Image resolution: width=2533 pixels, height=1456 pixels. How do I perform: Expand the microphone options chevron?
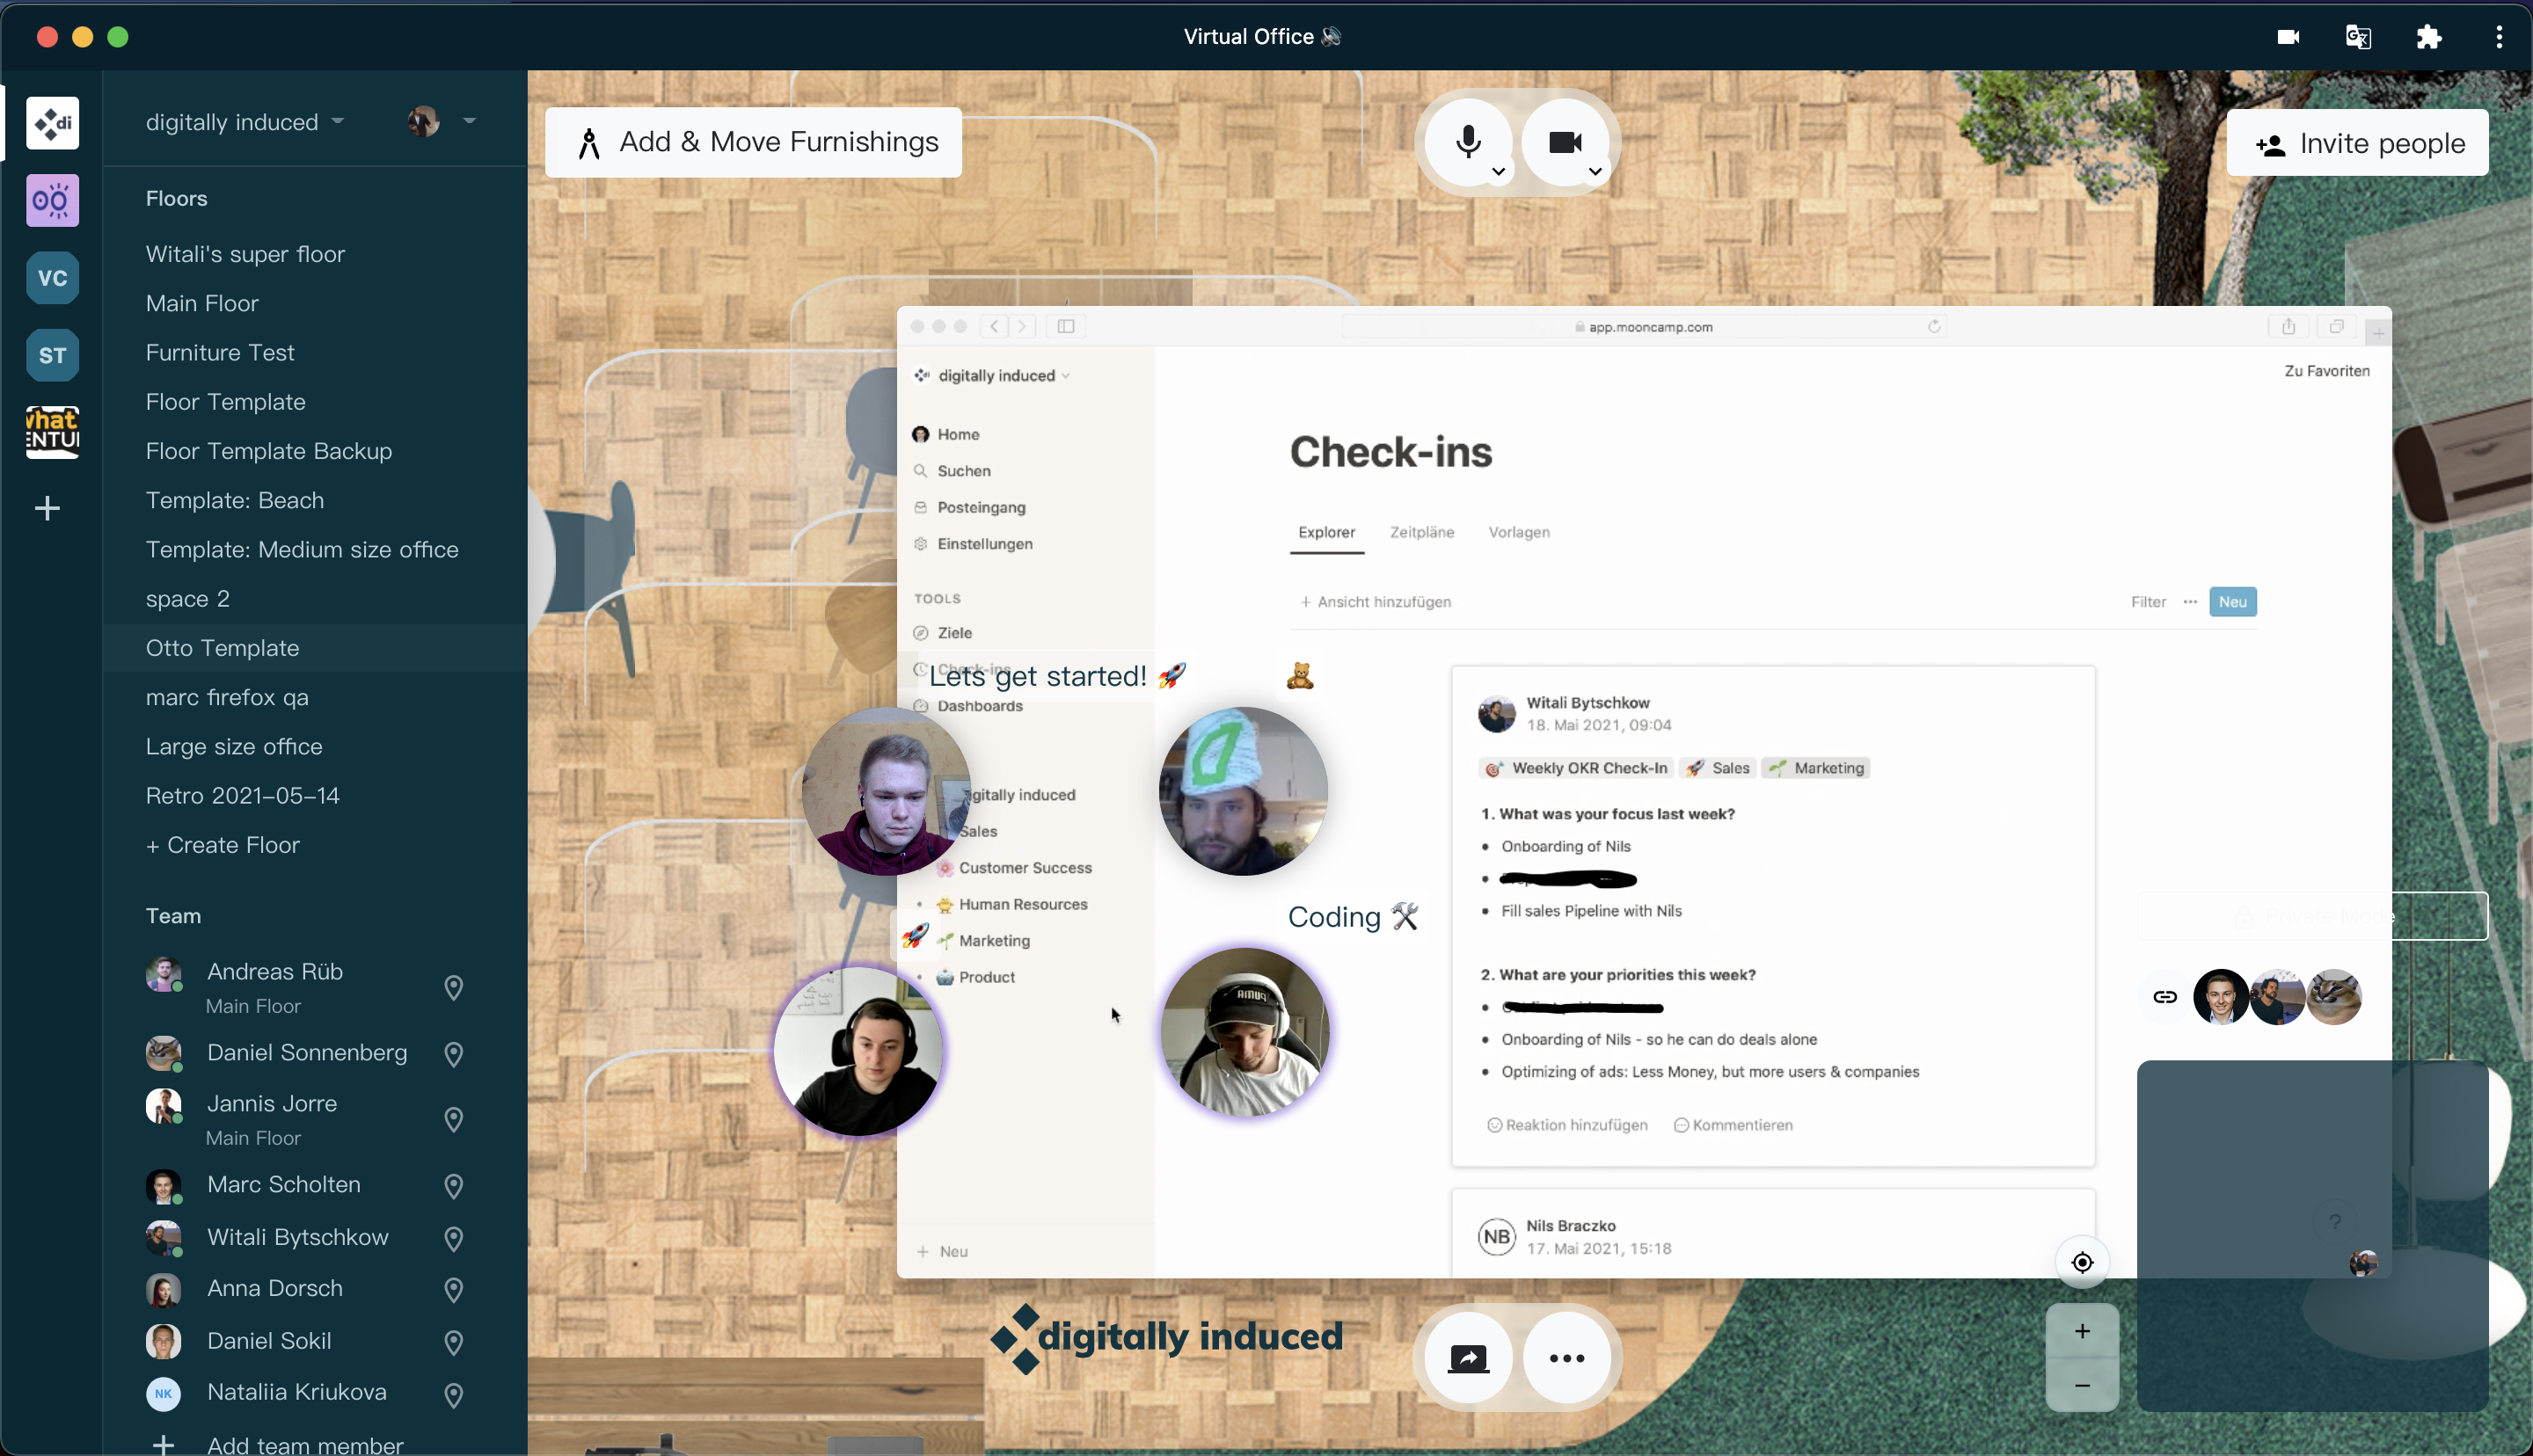(1497, 172)
